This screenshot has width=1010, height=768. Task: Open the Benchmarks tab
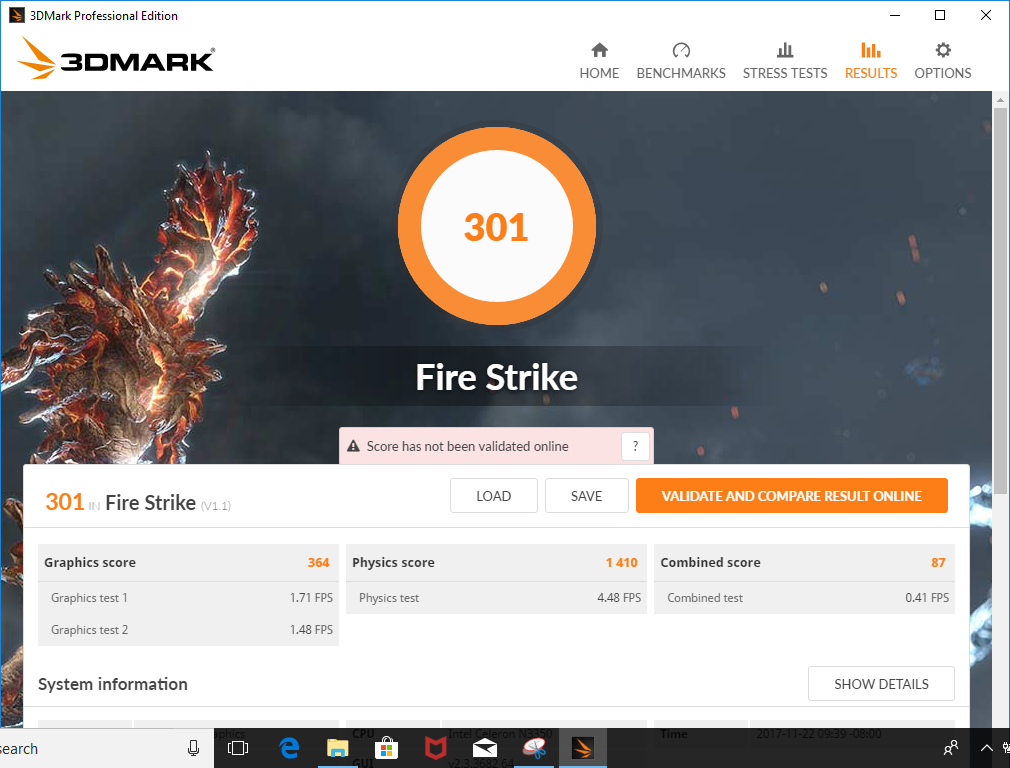coord(681,61)
